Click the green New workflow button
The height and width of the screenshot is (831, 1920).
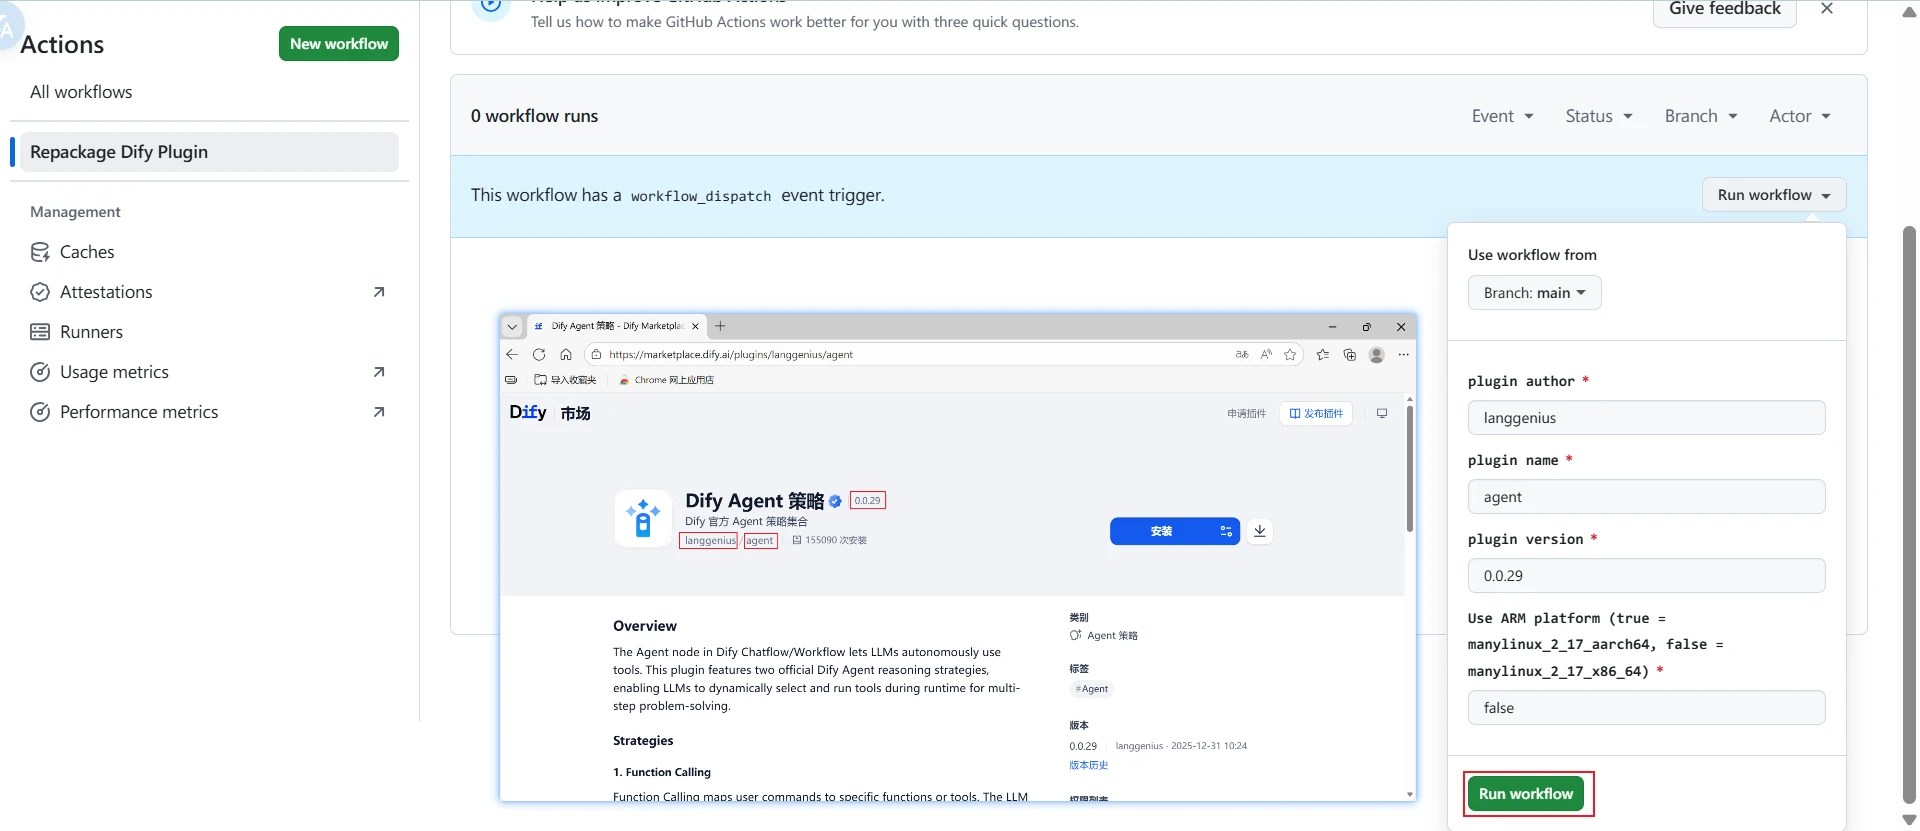point(339,44)
